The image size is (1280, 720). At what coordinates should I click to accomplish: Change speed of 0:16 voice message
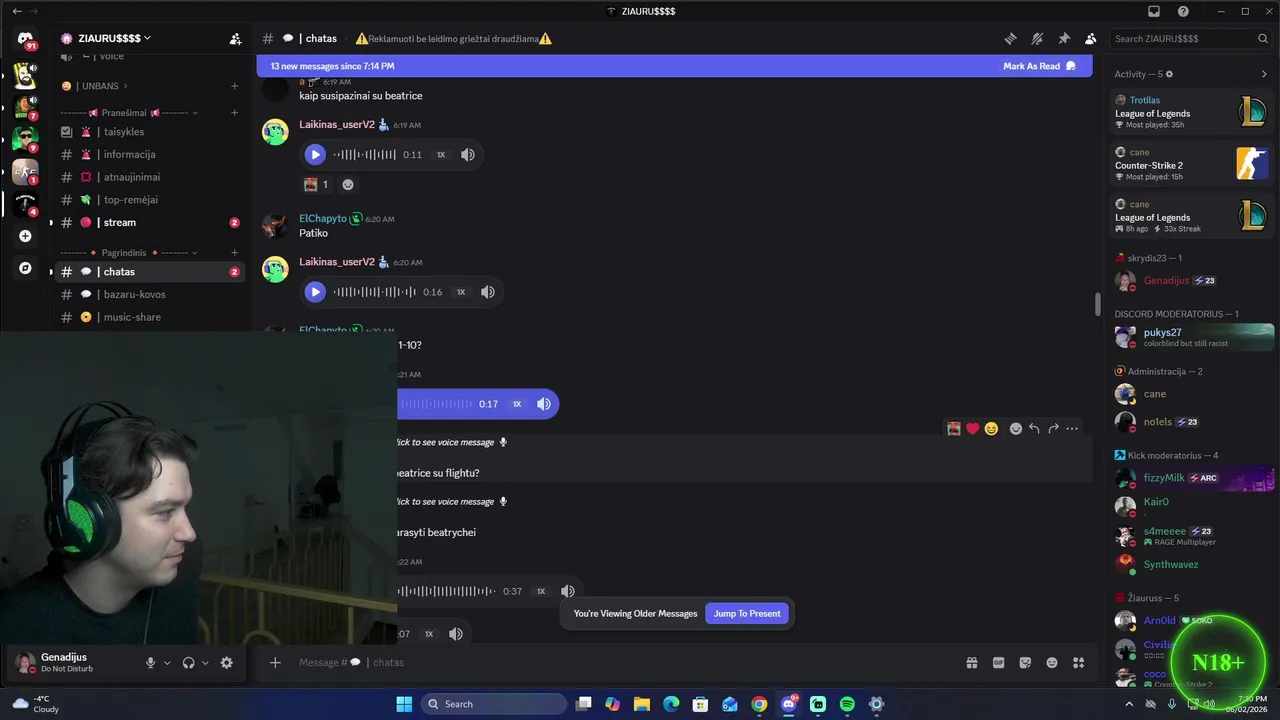(461, 292)
